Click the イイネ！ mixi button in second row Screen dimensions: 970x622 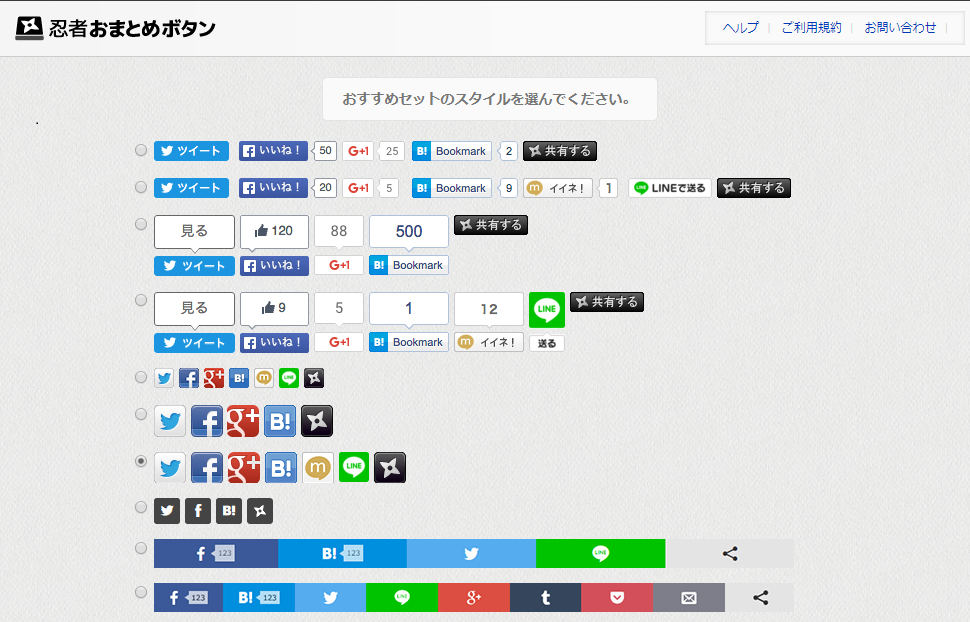point(558,188)
